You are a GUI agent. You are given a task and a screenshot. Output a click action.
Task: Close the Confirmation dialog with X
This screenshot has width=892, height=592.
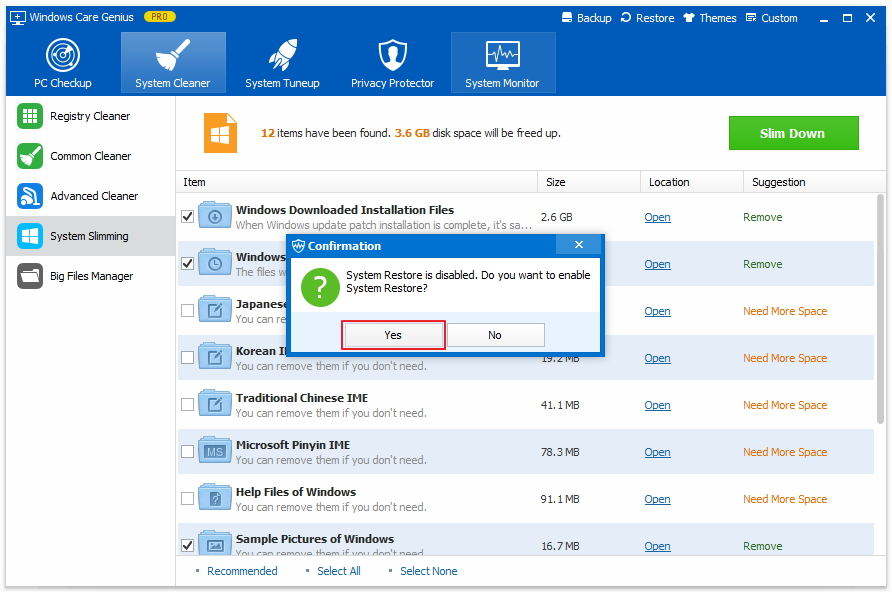[579, 245]
